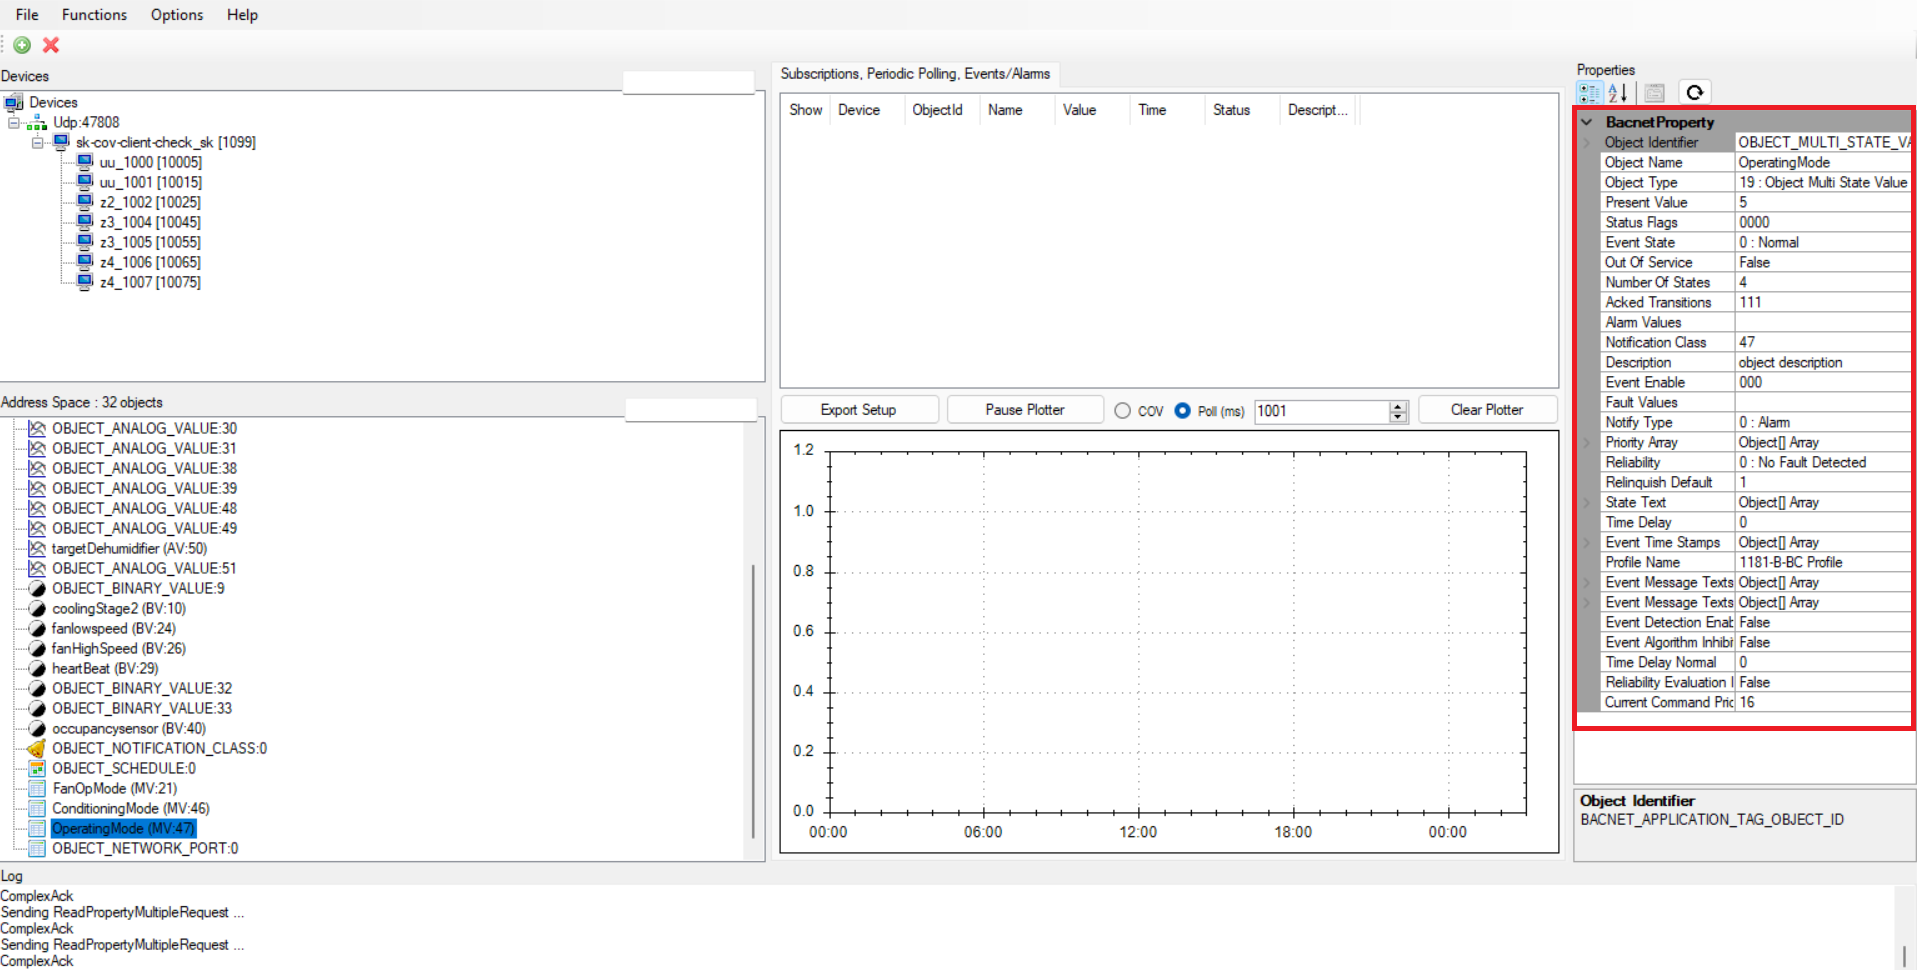Click the binary icon beside coolingStage2 (BV:10)
Viewport: 1917px width, 970px height.
[x=37, y=608]
